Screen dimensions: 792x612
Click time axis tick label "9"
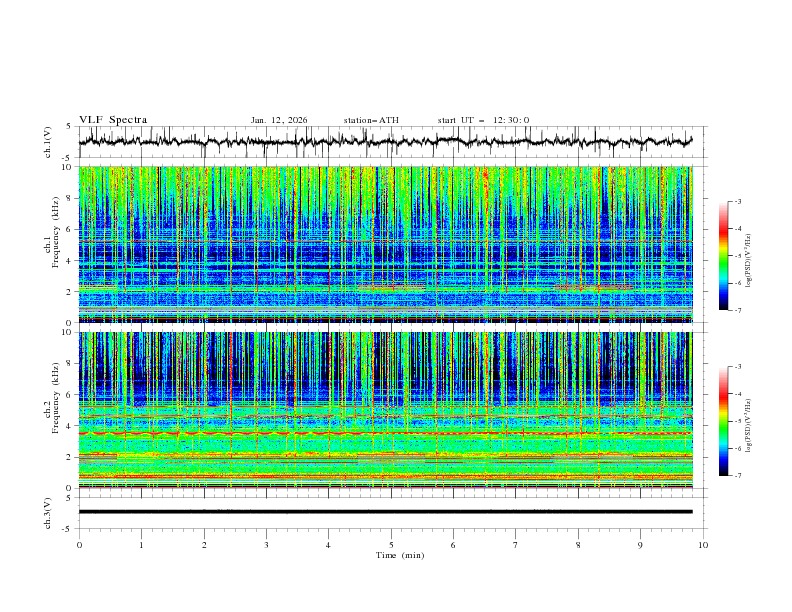[640, 545]
